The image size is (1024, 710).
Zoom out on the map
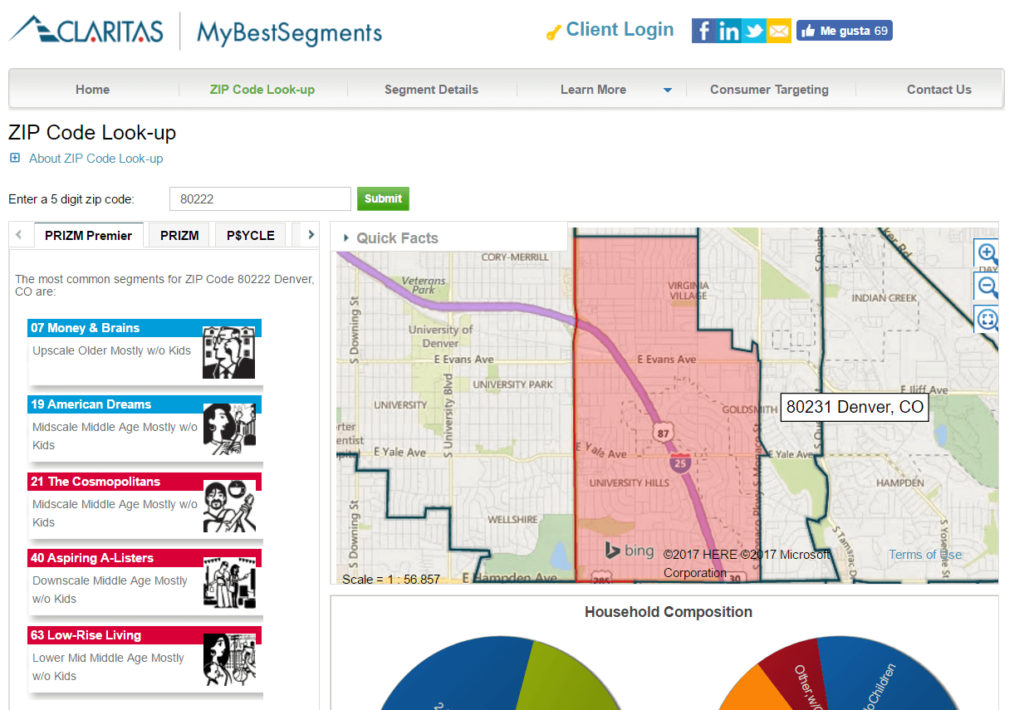pos(987,286)
